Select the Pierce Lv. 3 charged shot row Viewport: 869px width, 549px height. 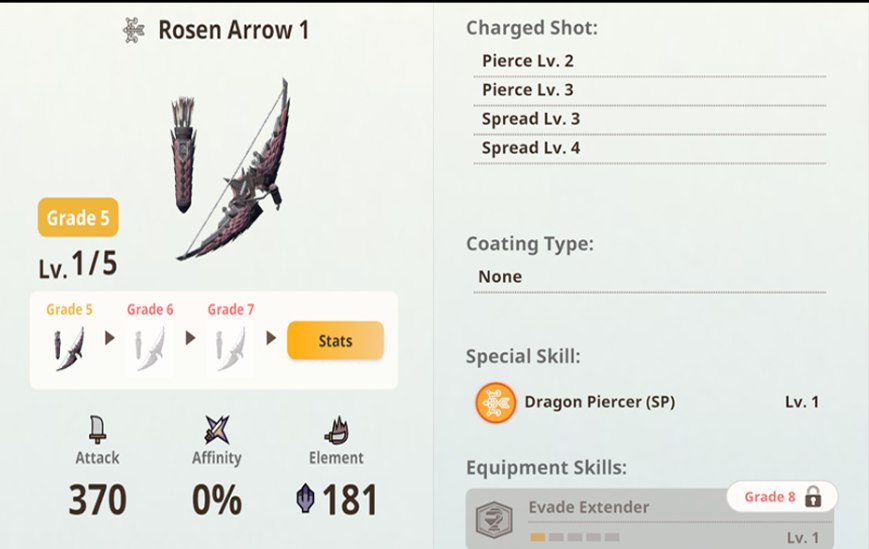pos(528,90)
